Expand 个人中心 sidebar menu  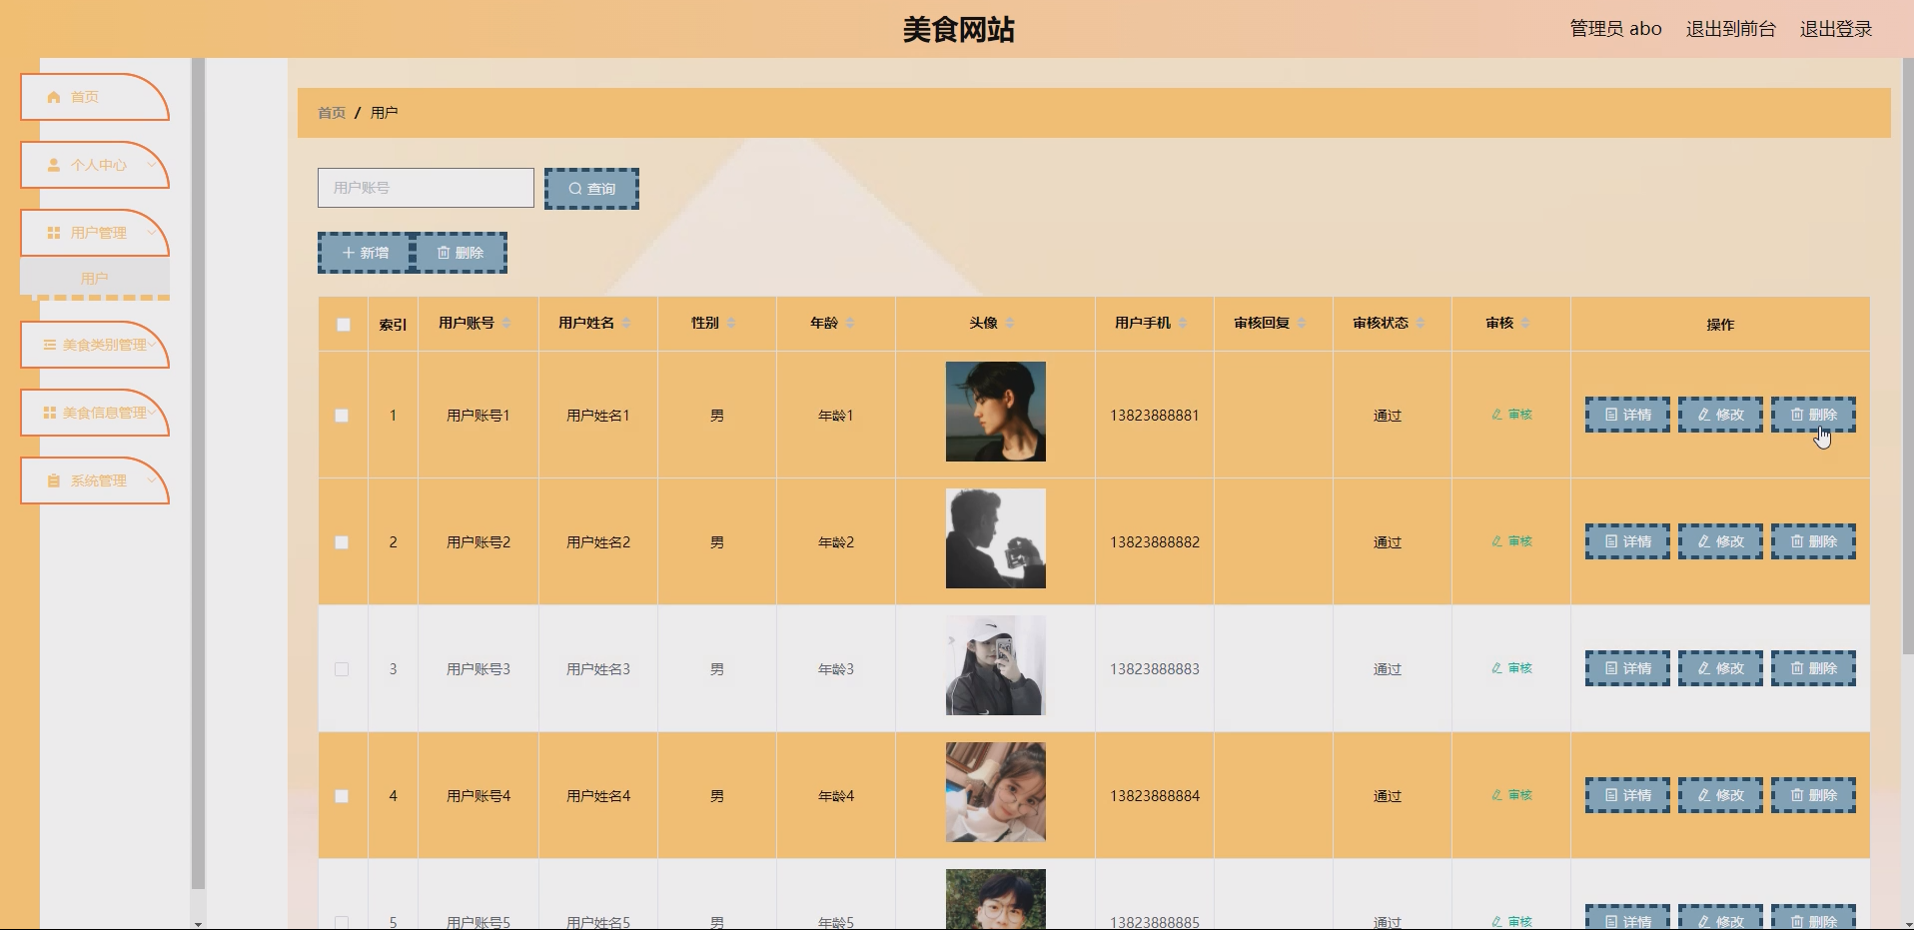tap(94, 165)
